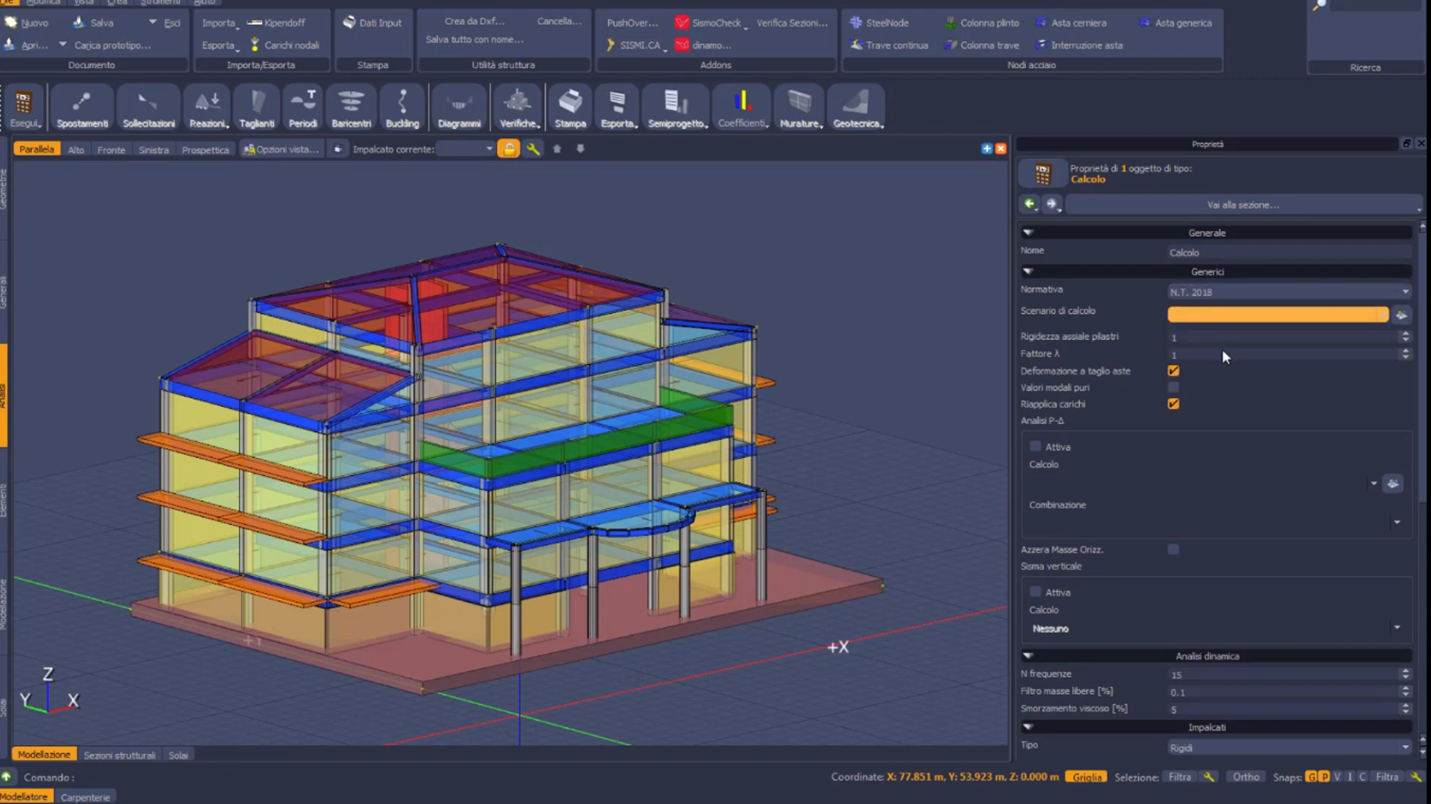
Task: Switch to Fronte view tab
Action: pyautogui.click(x=111, y=150)
